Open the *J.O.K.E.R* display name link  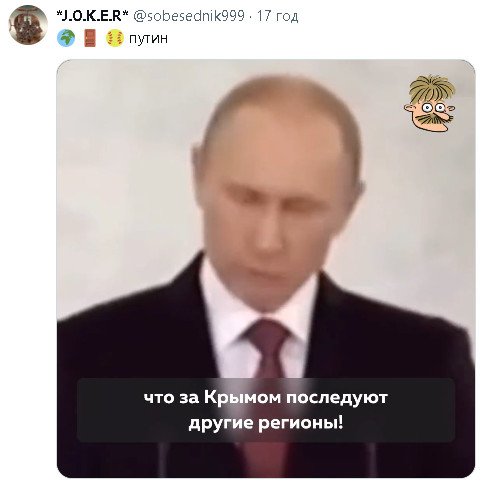tap(93, 16)
